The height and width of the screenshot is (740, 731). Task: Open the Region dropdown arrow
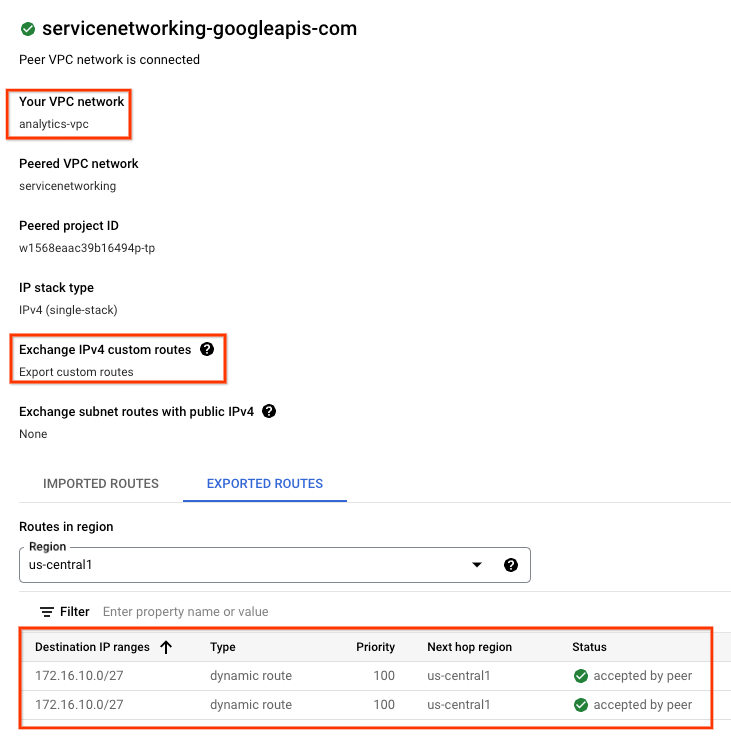477,565
